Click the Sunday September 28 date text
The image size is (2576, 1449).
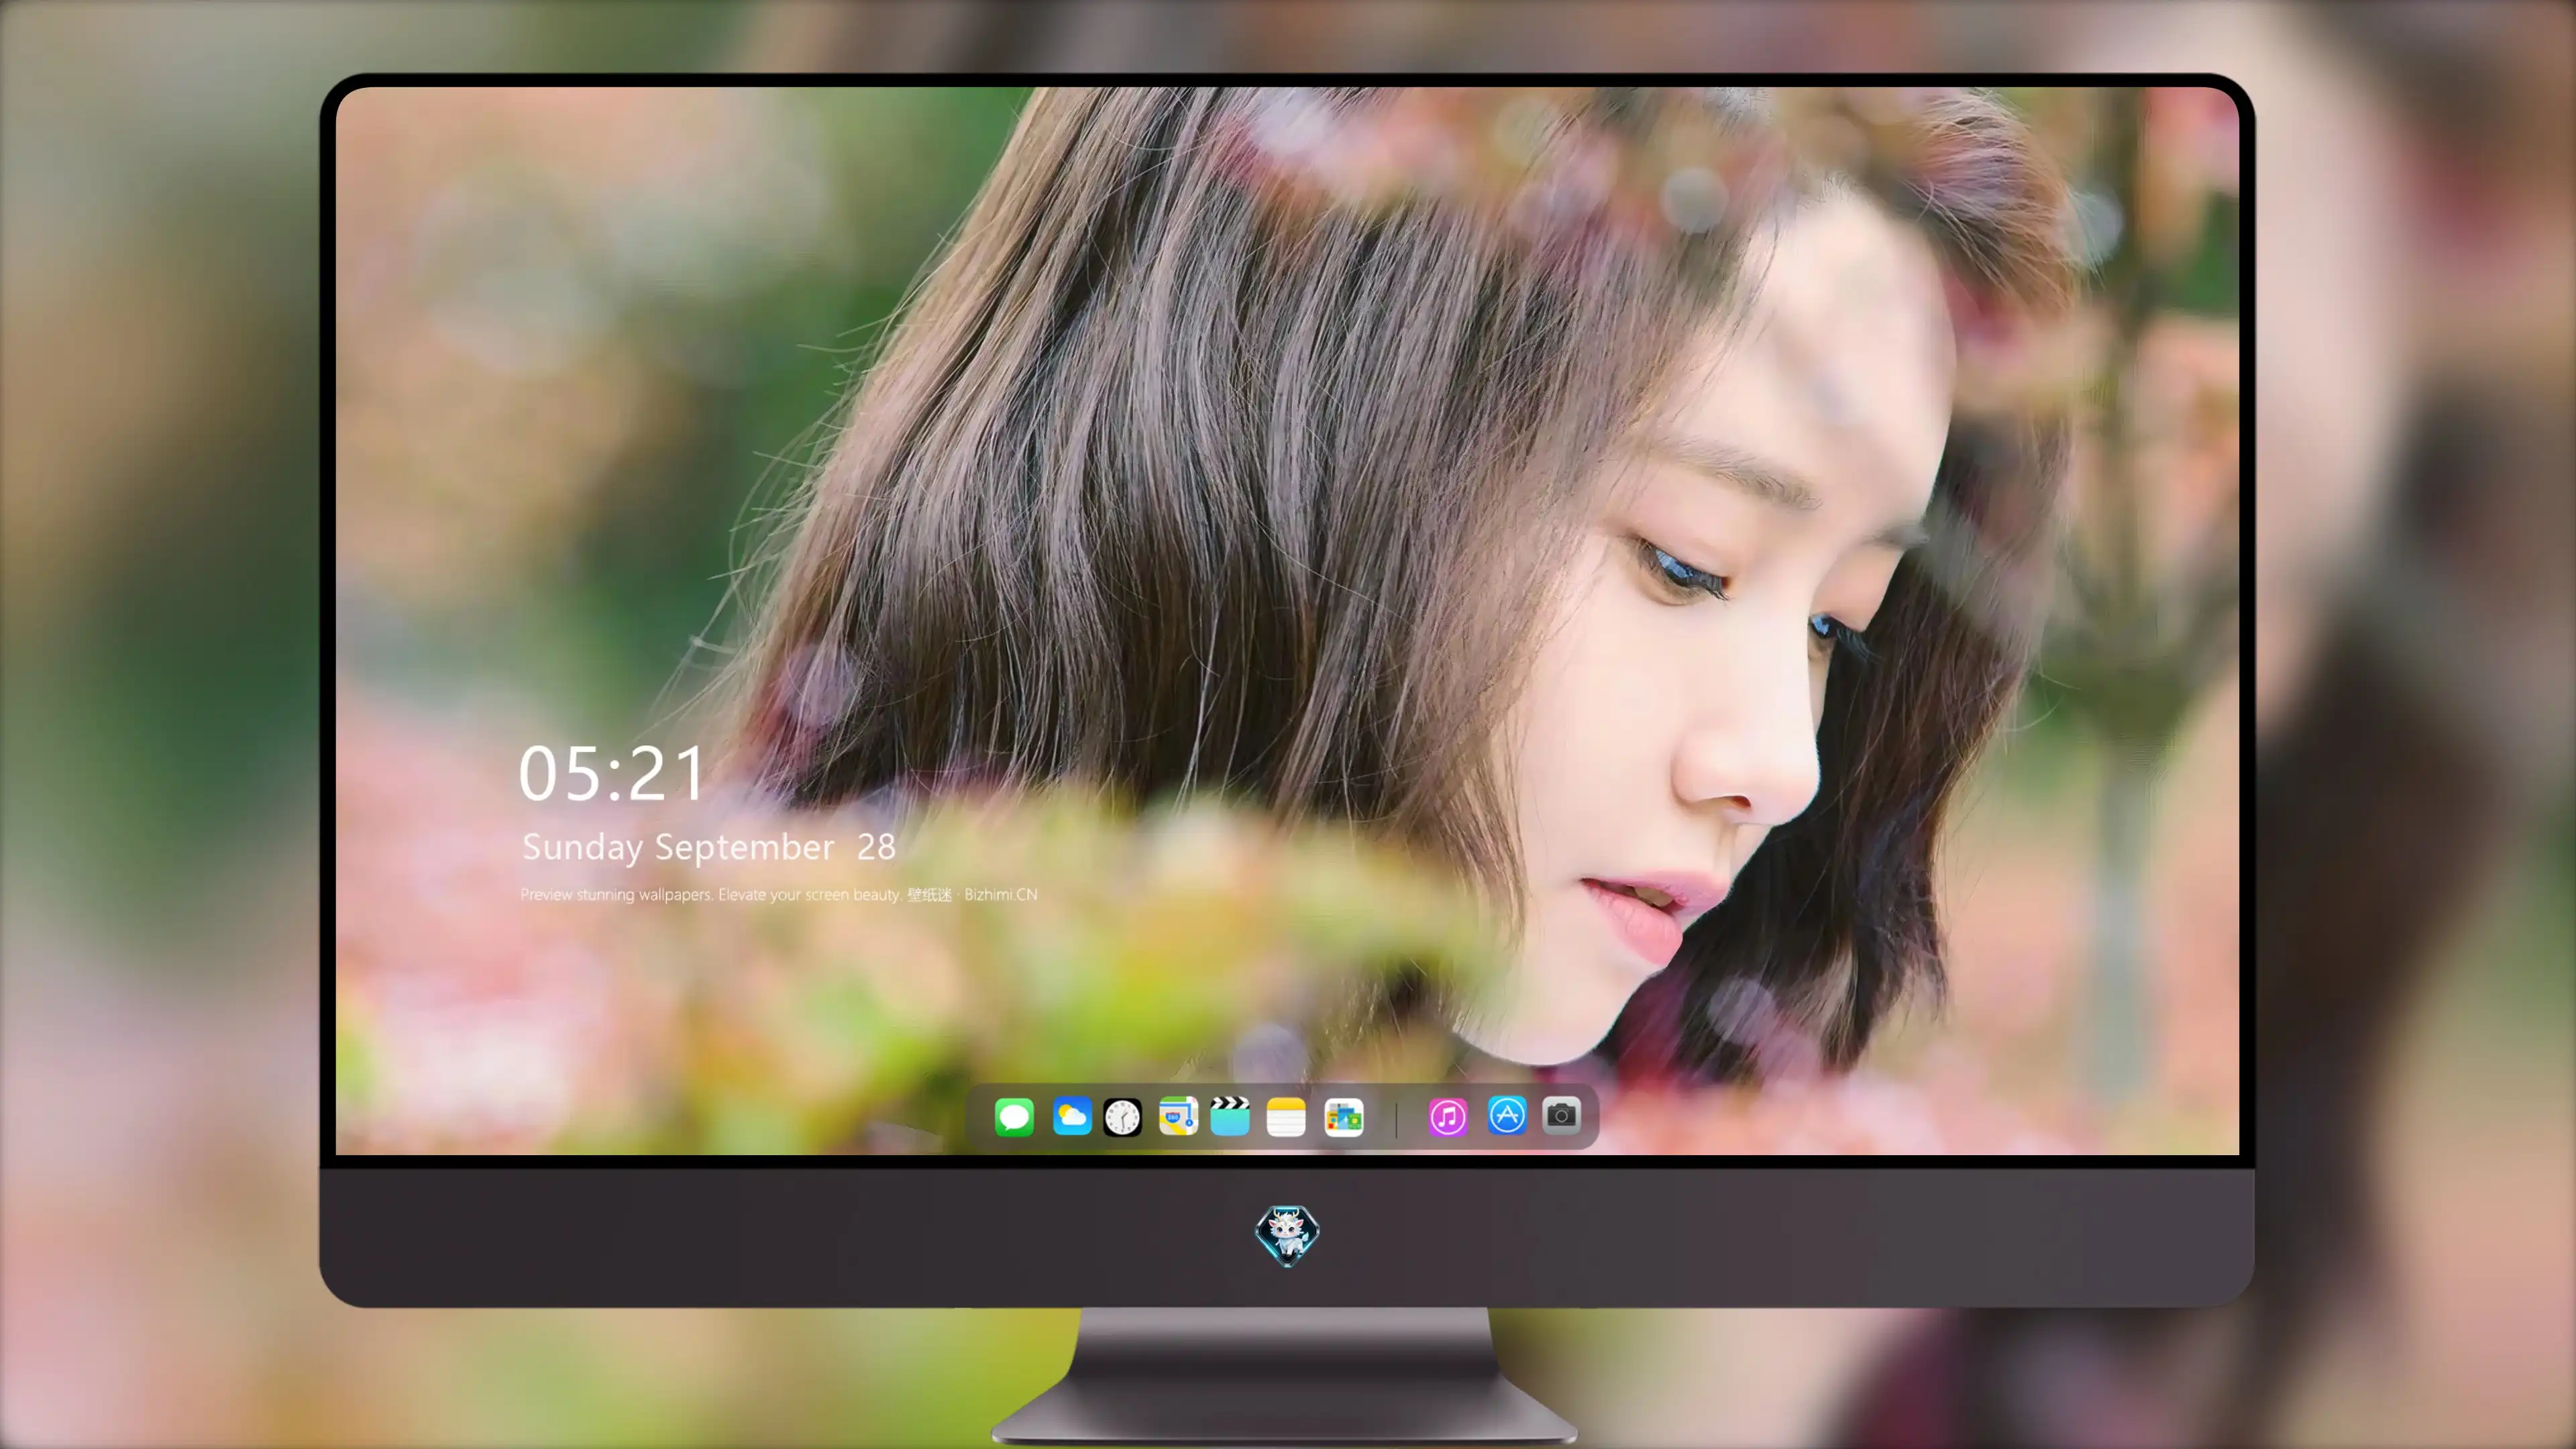tap(708, 847)
